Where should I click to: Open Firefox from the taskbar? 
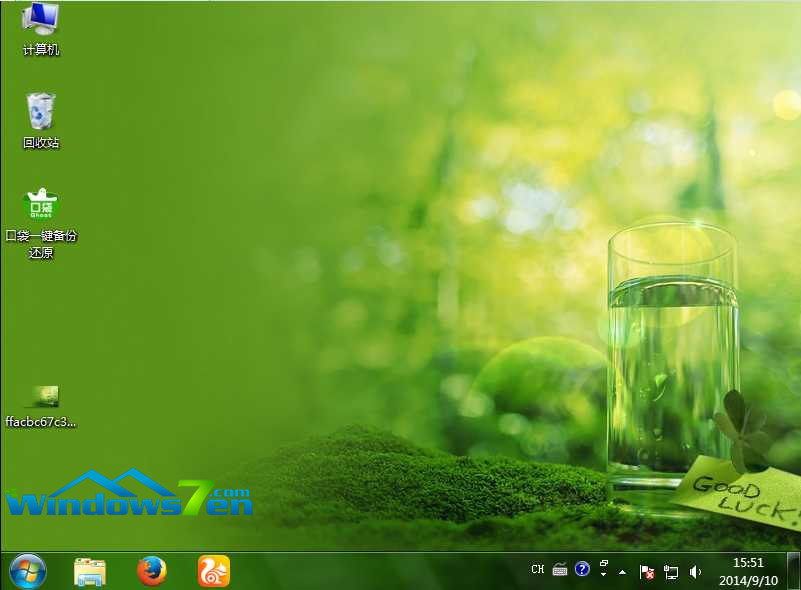152,571
